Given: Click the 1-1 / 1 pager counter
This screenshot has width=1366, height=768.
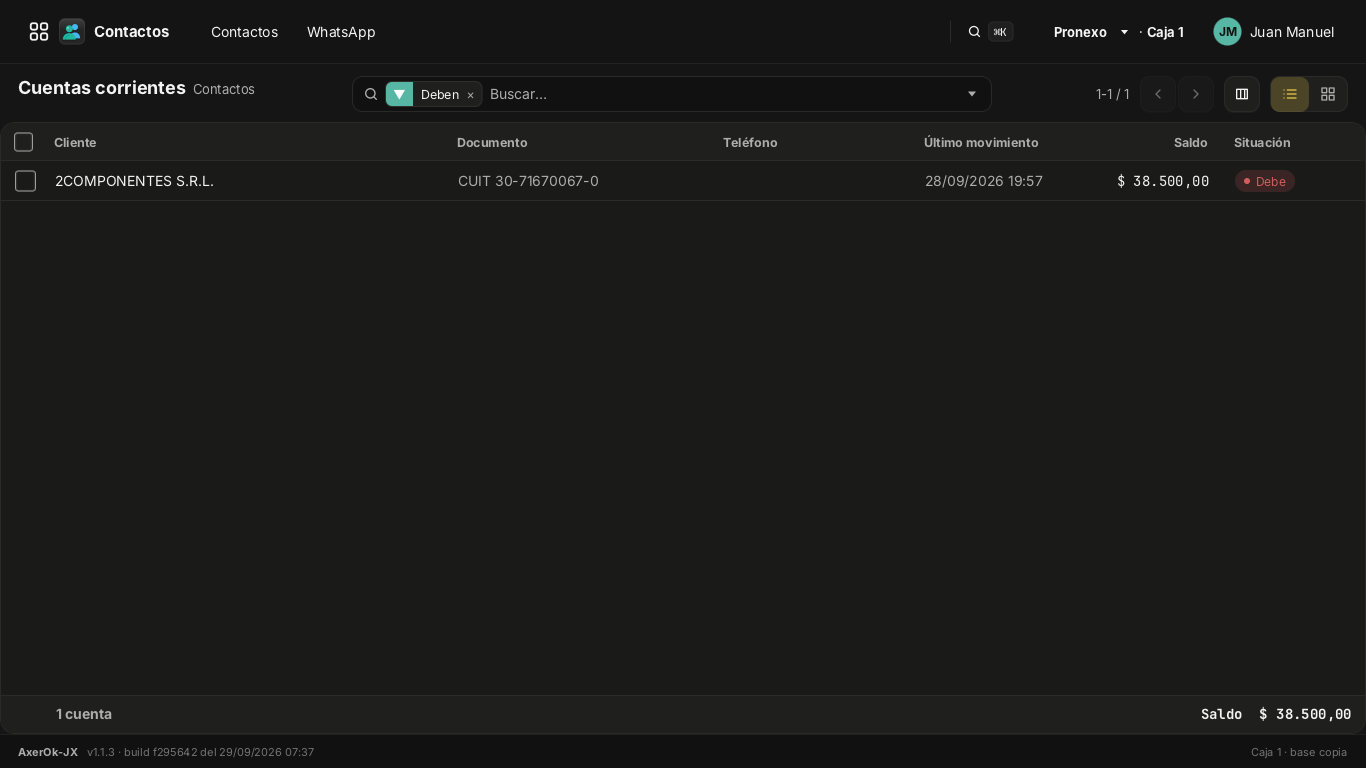Looking at the screenshot, I should click(x=1113, y=94).
